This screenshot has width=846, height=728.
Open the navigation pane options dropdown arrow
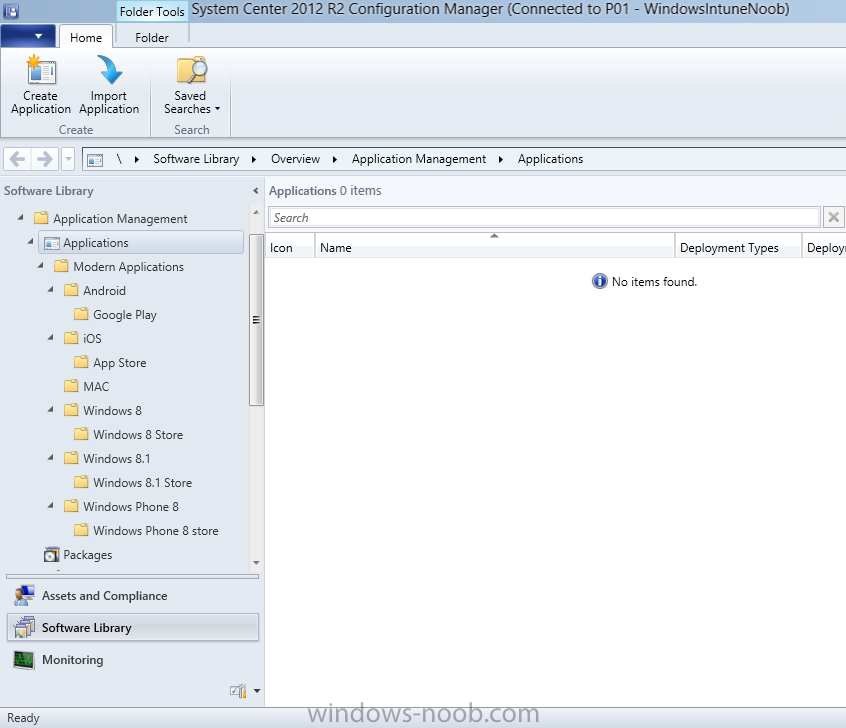coord(257,691)
